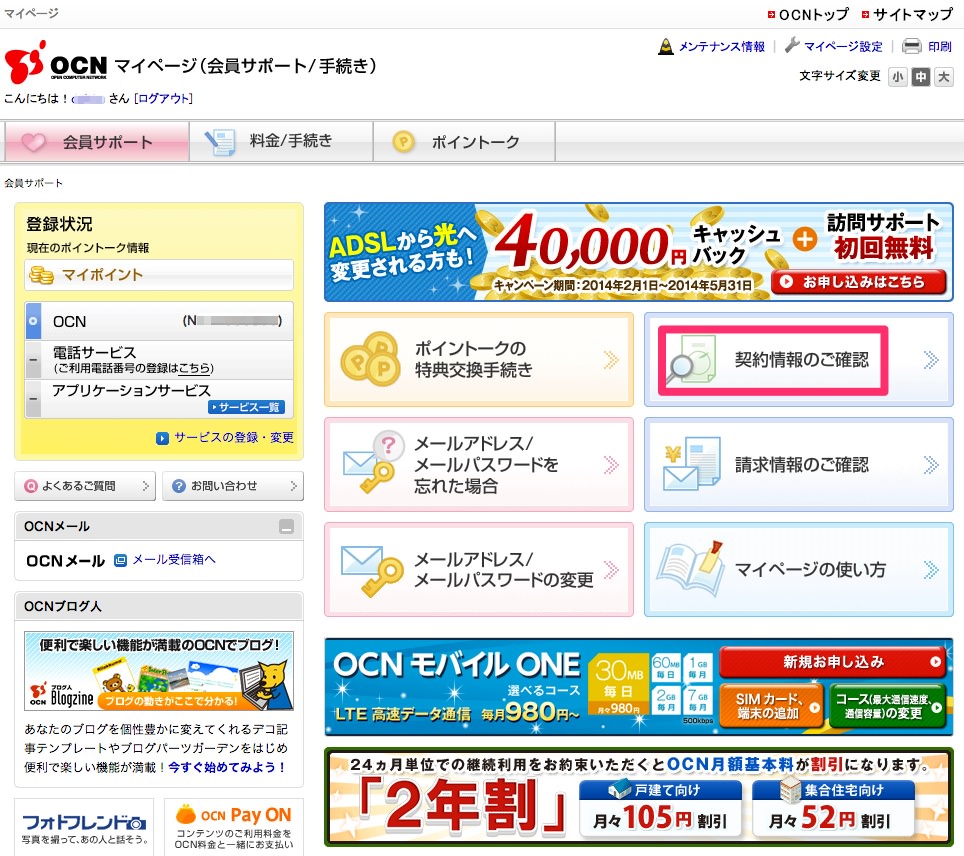
Task: Click the envelope key icon for パスワードの変更
Action: coord(372,571)
